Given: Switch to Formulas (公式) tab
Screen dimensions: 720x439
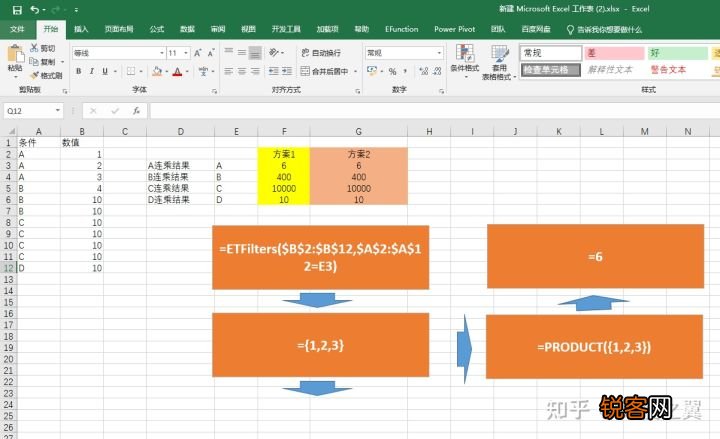Looking at the screenshot, I should (x=157, y=29).
